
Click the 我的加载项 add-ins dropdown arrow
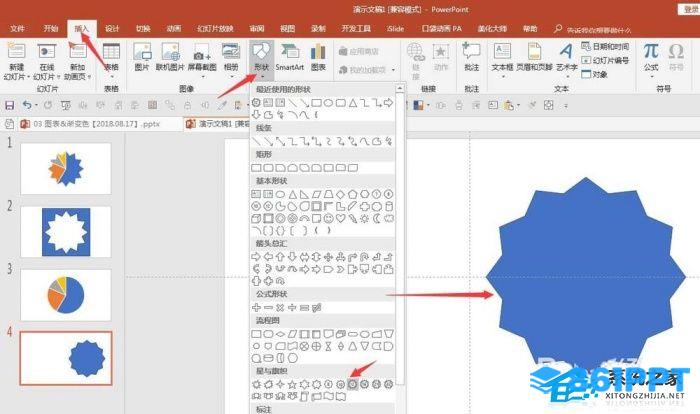(x=393, y=70)
